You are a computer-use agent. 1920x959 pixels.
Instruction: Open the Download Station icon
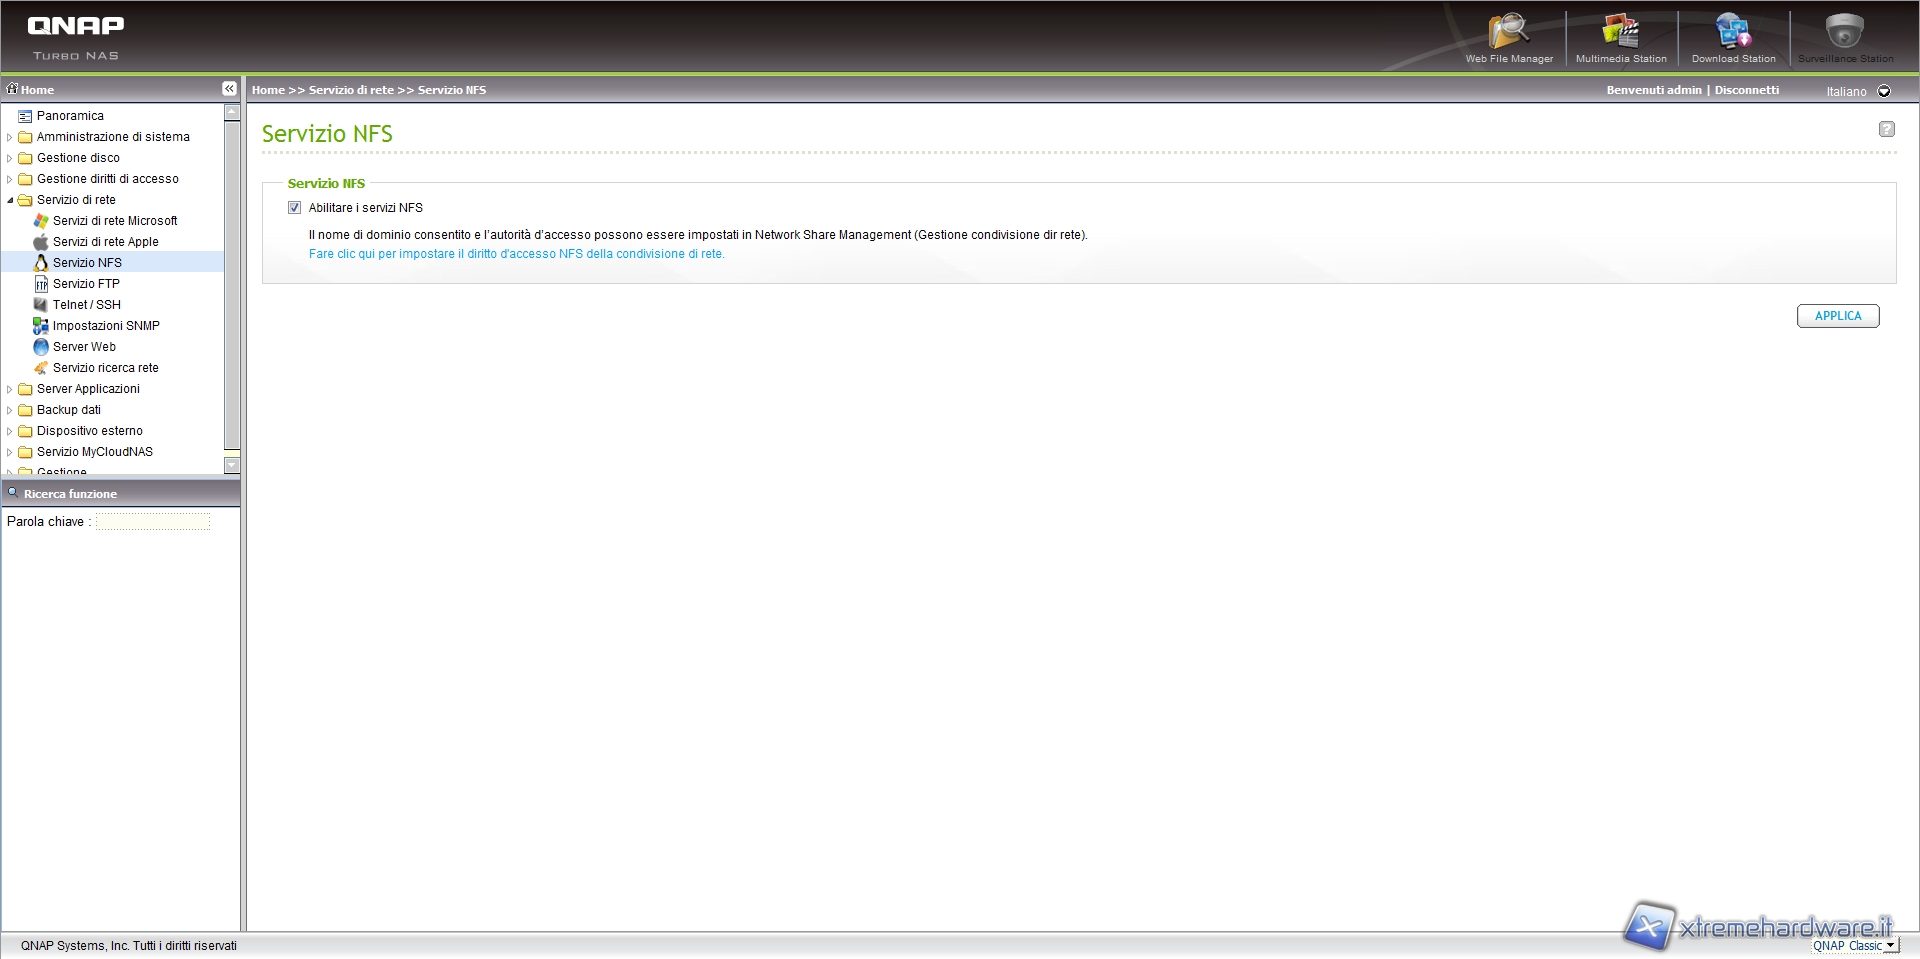(1733, 32)
